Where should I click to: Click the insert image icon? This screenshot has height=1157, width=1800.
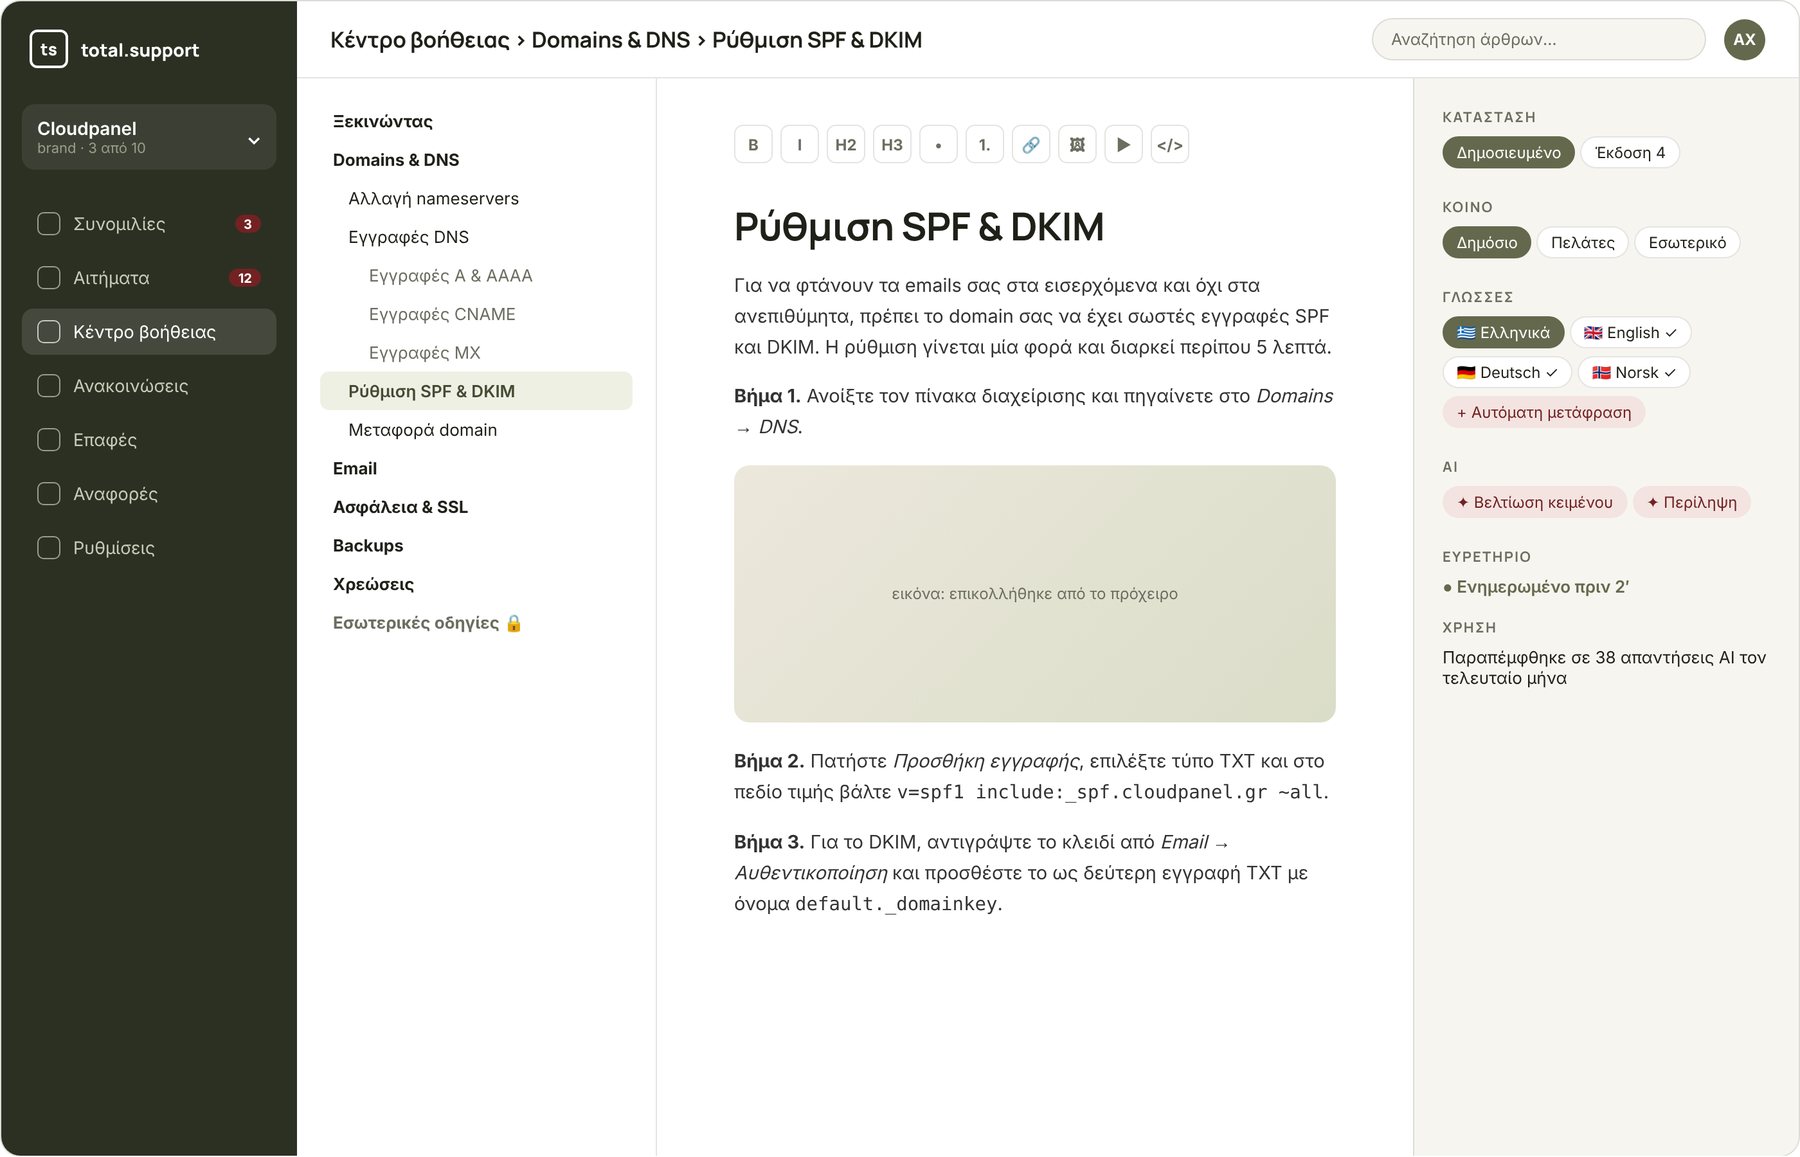coord(1077,145)
